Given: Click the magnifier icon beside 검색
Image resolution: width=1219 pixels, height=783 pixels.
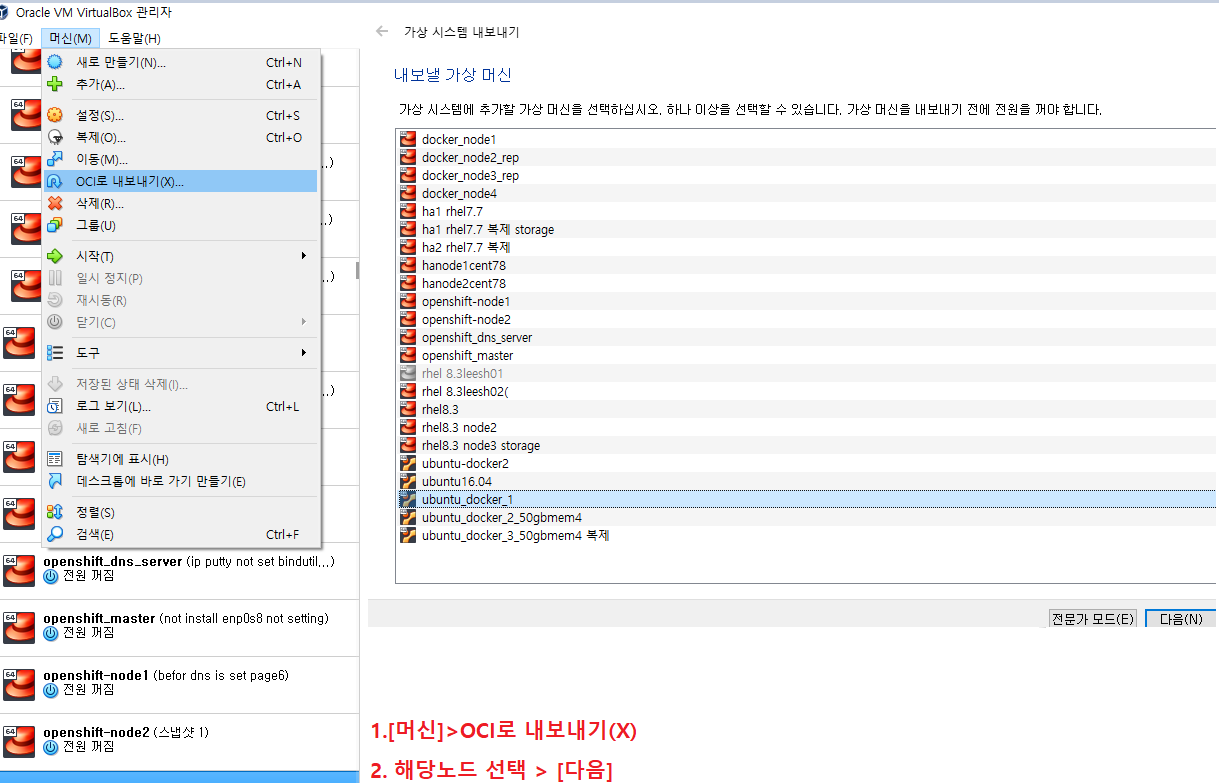Looking at the screenshot, I should [56, 534].
